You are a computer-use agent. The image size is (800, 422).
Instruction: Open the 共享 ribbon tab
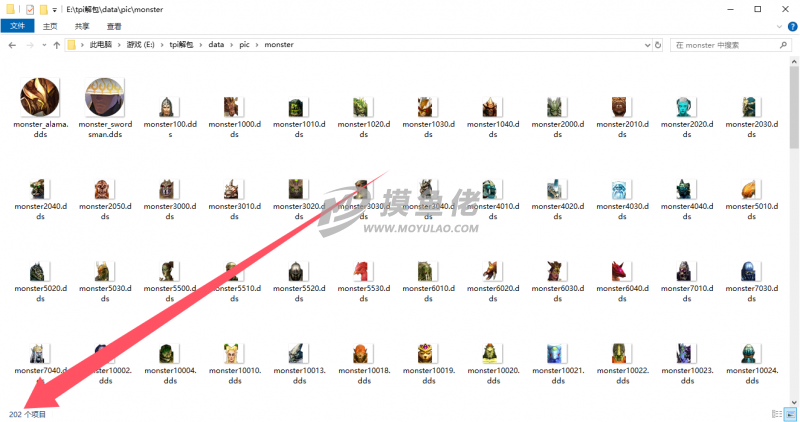click(x=82, y=27)
